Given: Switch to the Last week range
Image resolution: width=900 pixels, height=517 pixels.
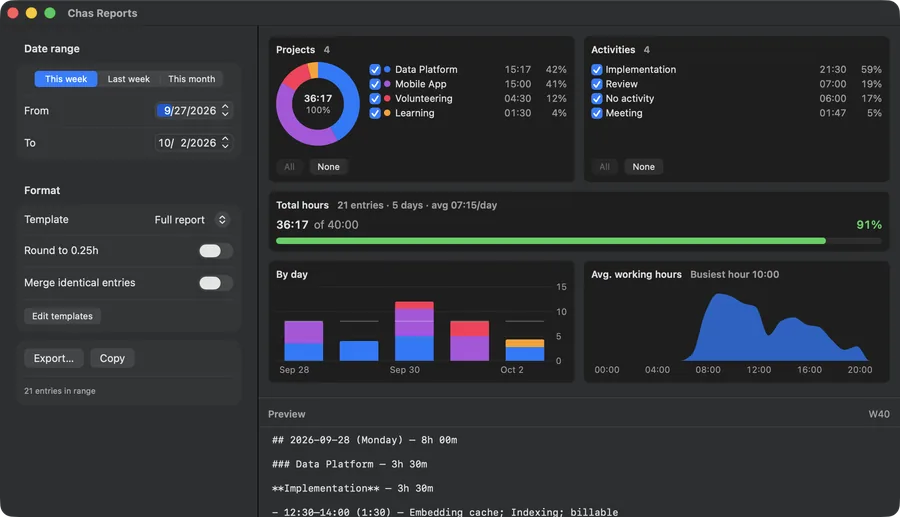Looking at the screenshot, I should pyautogui.click(x=129, y=79).
